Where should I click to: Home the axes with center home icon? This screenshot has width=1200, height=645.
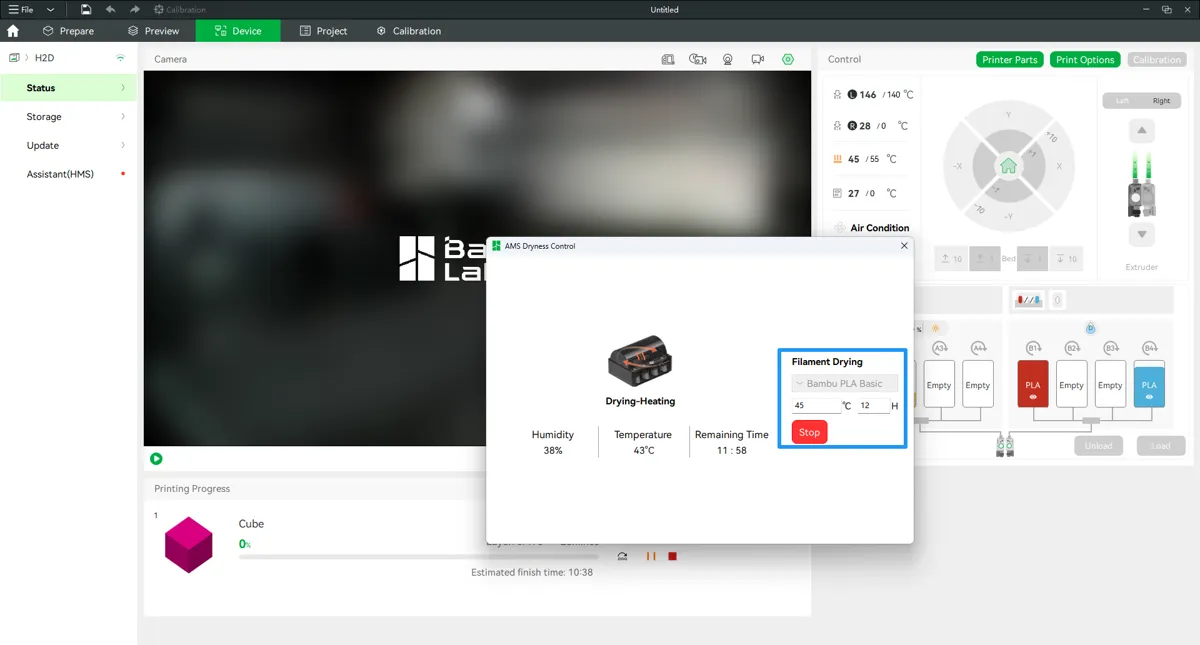pyautogui.click(x=1008, y=166)
